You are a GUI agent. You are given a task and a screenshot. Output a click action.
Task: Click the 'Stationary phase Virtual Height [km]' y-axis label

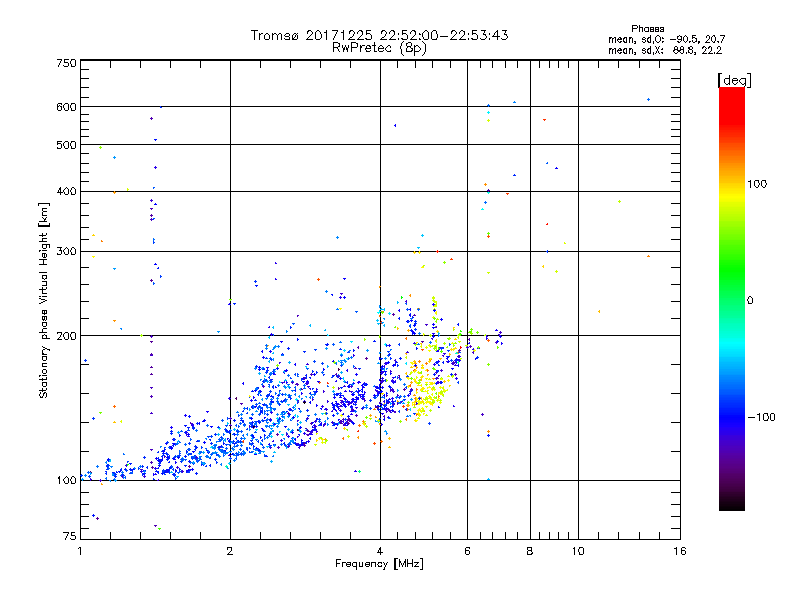(x=44, y=301)
